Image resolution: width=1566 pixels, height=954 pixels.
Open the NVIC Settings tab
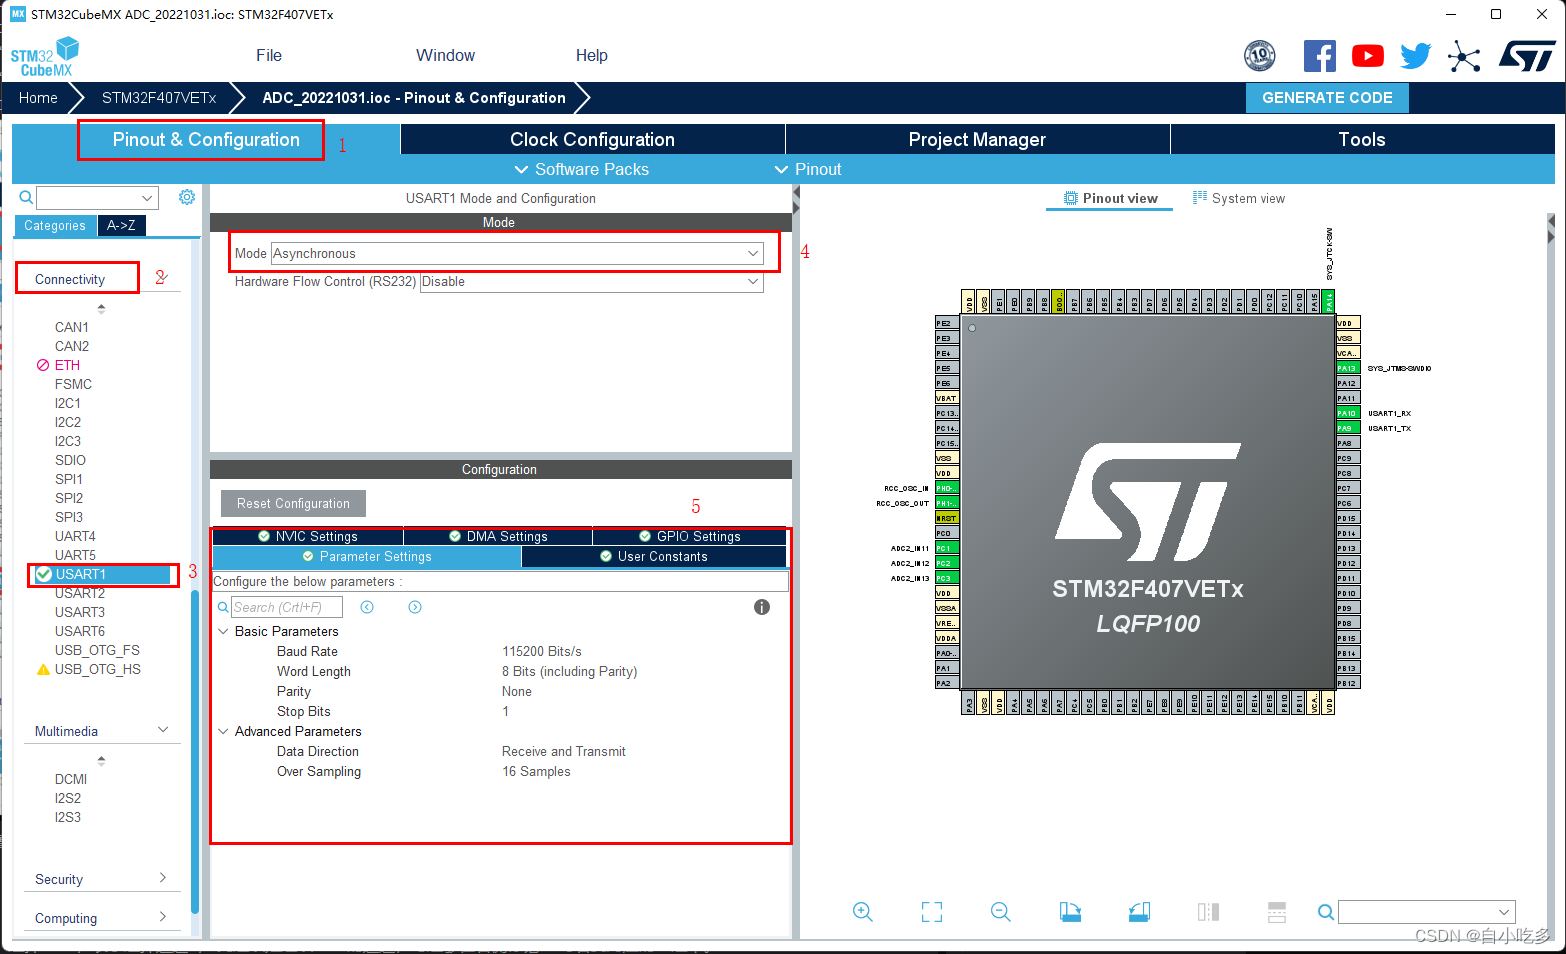pyautogui.click(x=307, y=536)
